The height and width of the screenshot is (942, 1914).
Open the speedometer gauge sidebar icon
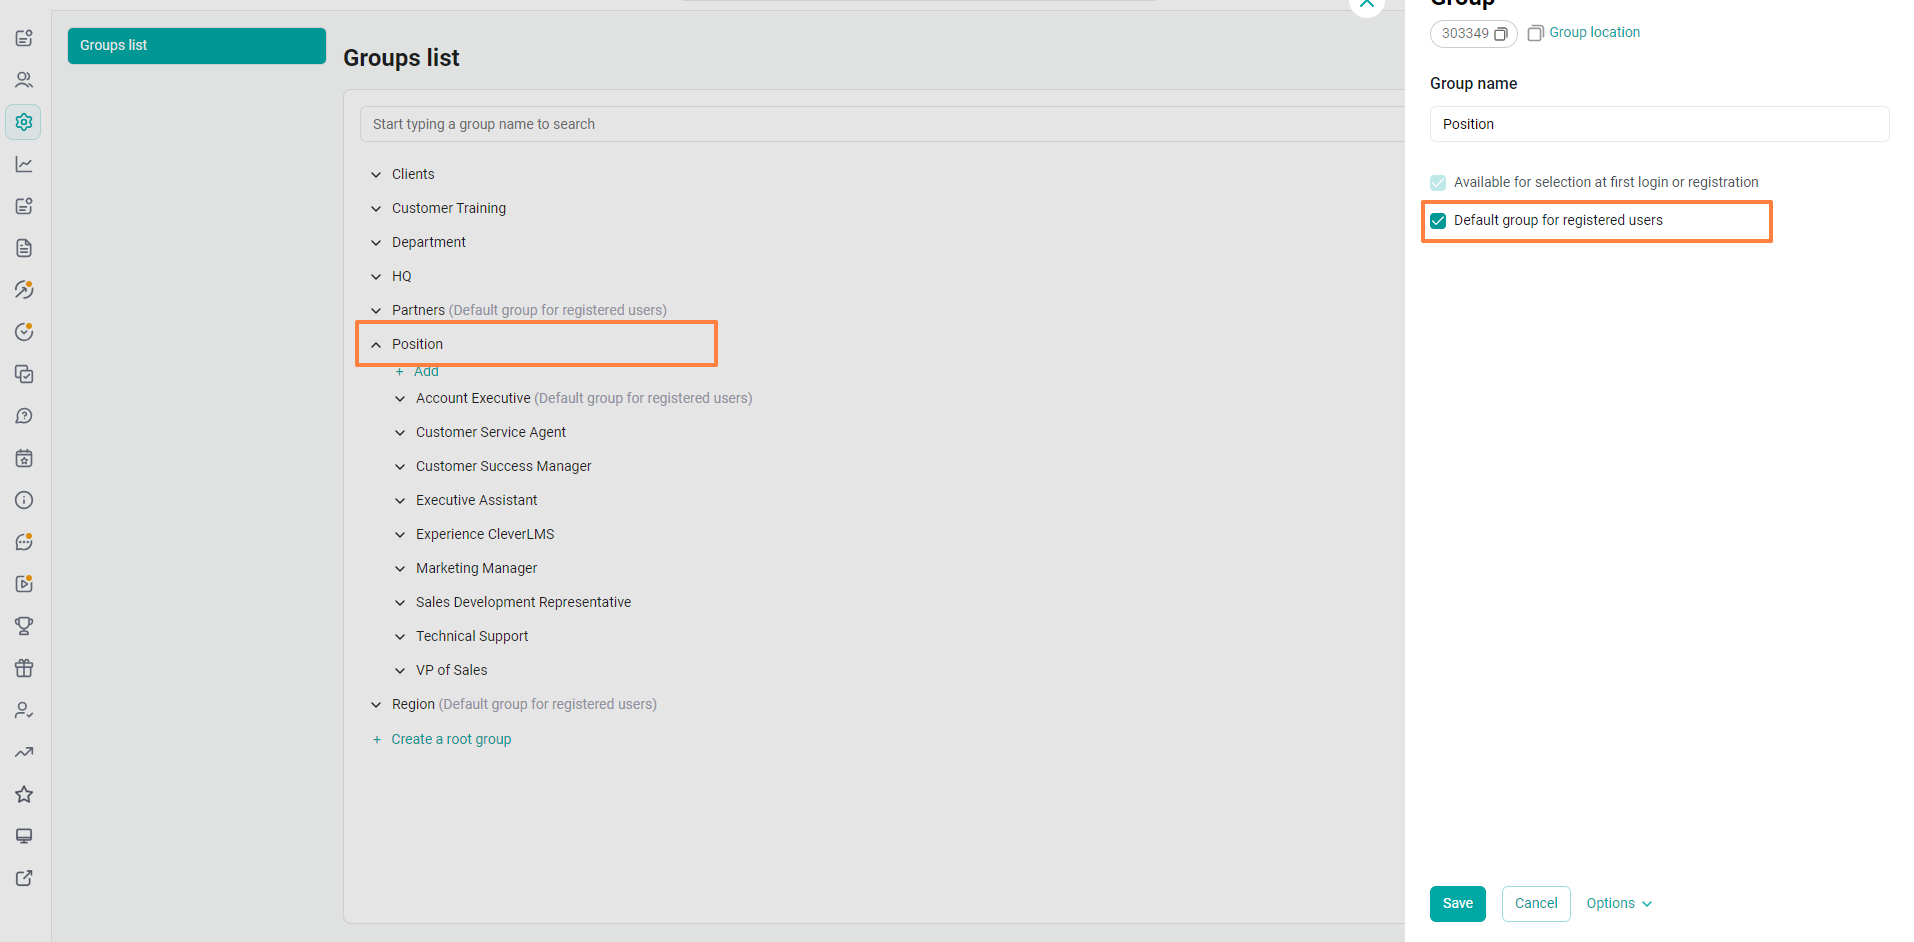click(24, 290)
